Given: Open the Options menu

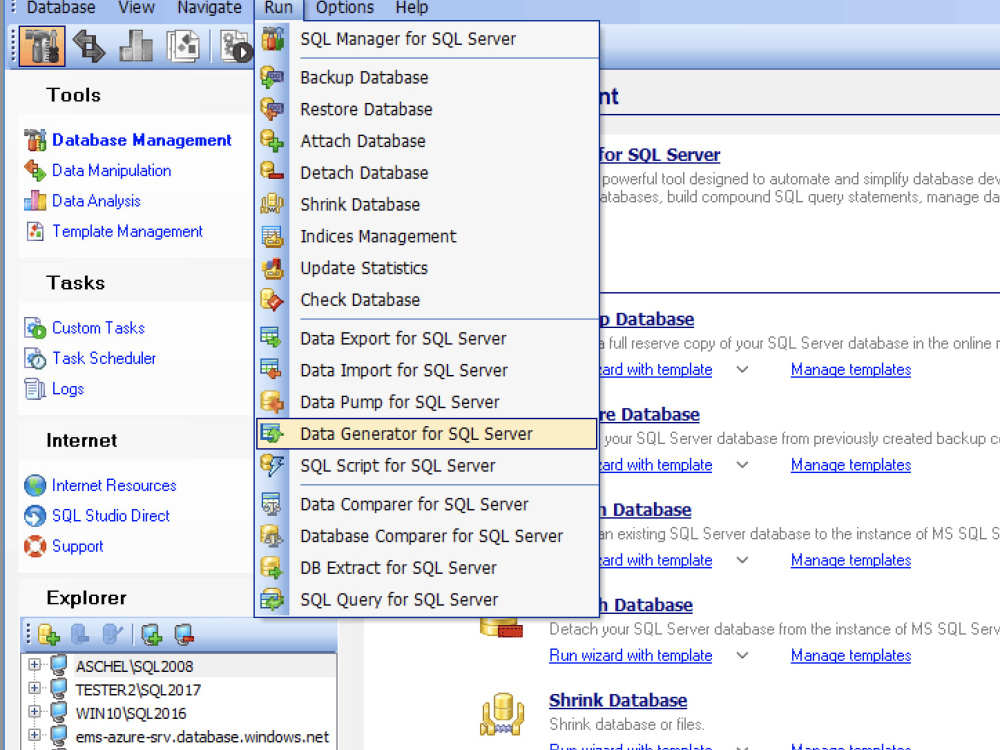Looking at the screenshot, I should 345,8.
